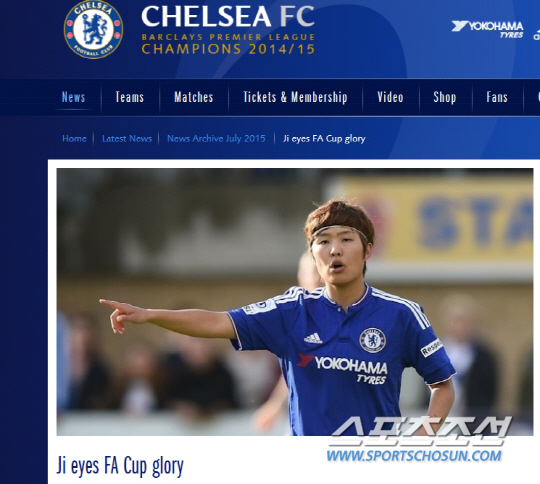Click the Yokohama Tyres sponsor logo
This screenshot has height=484, width=540.
tap(487, 30)
